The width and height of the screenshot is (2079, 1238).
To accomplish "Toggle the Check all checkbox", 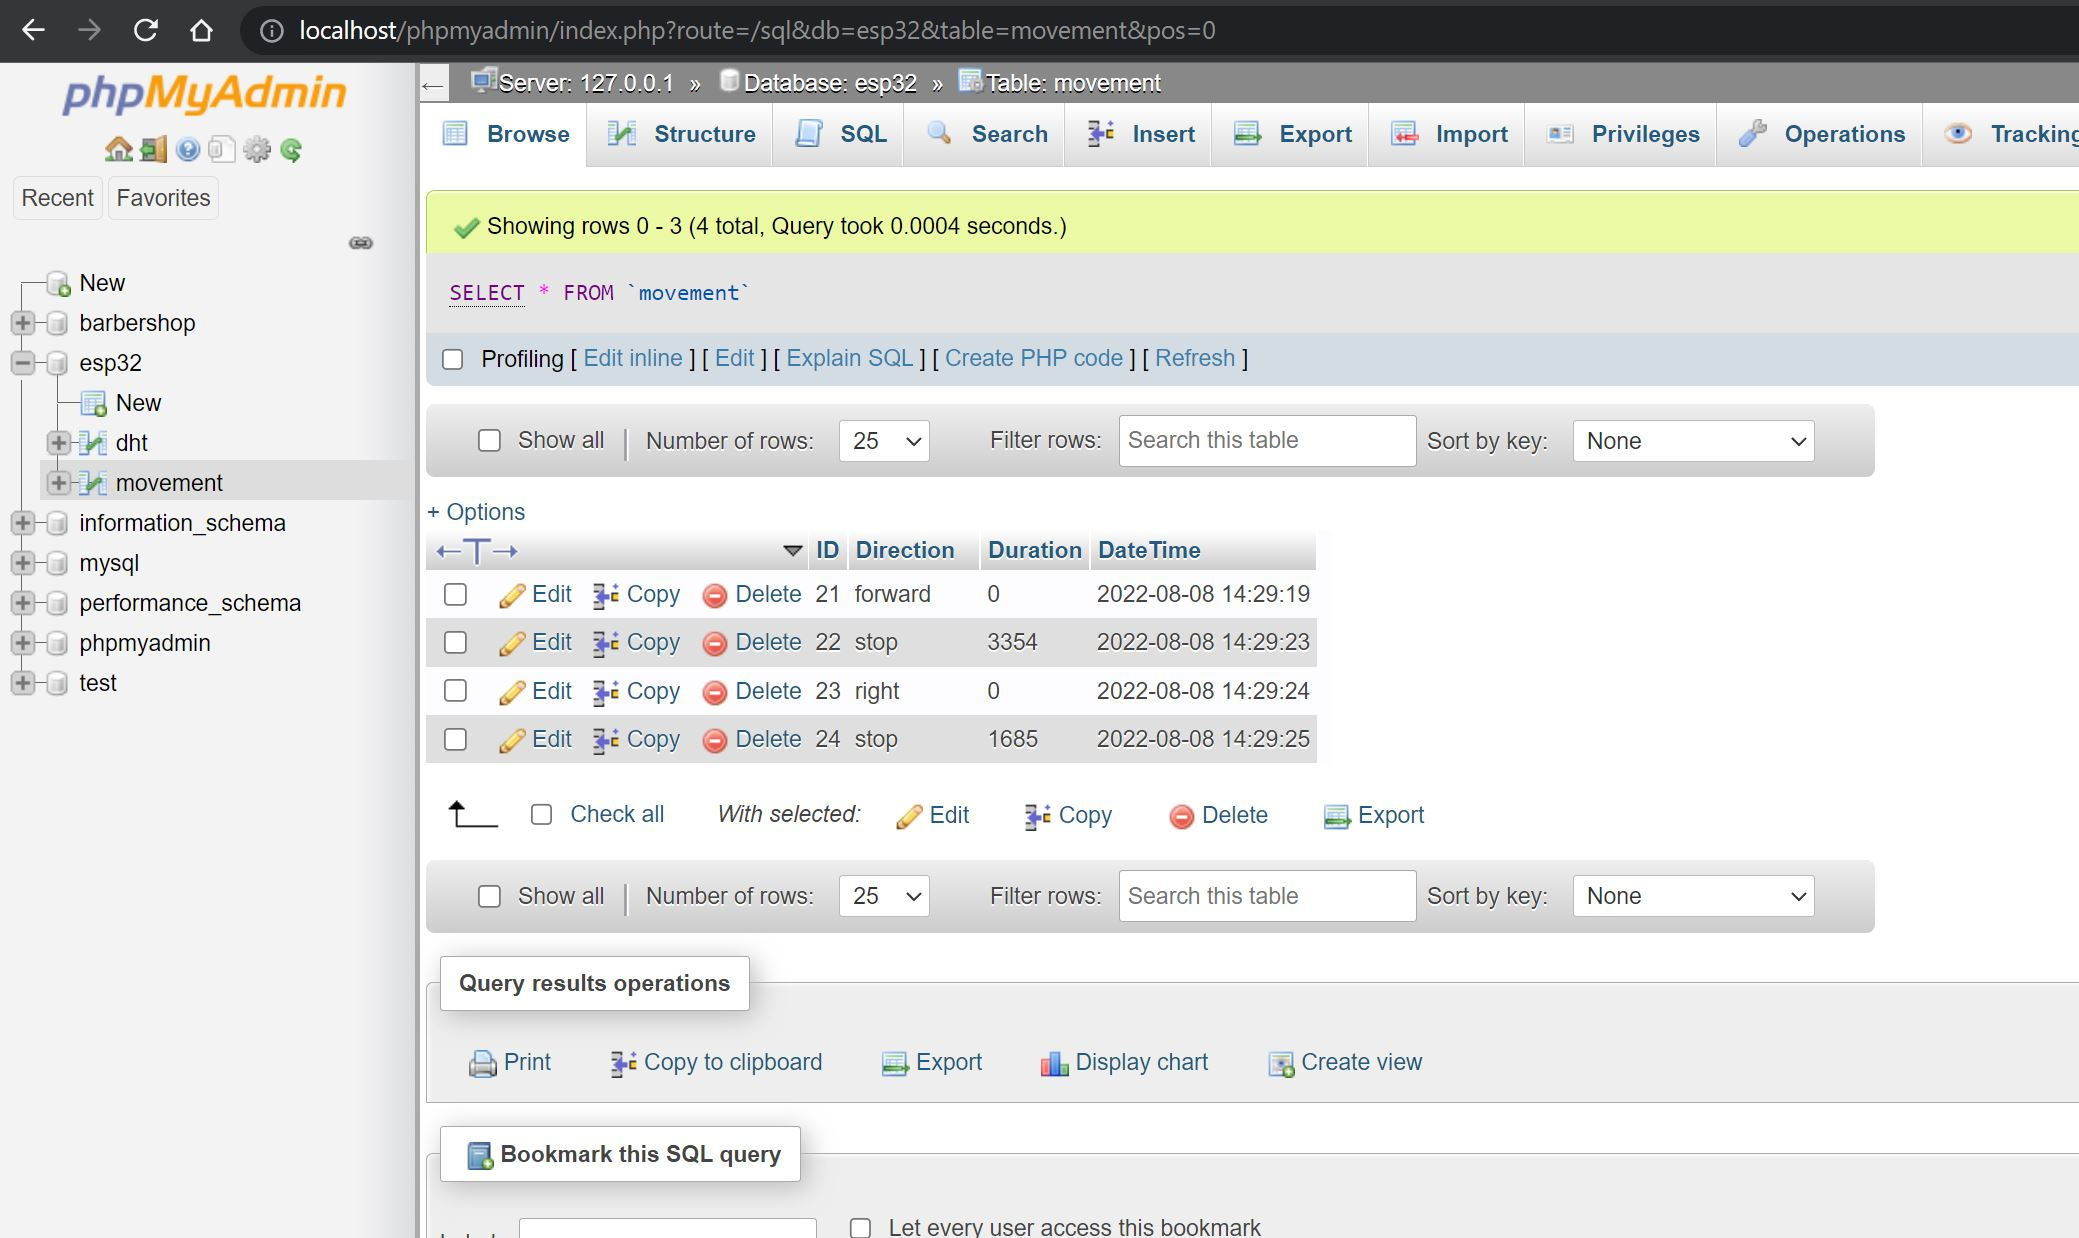I will (x=541, y=815).
